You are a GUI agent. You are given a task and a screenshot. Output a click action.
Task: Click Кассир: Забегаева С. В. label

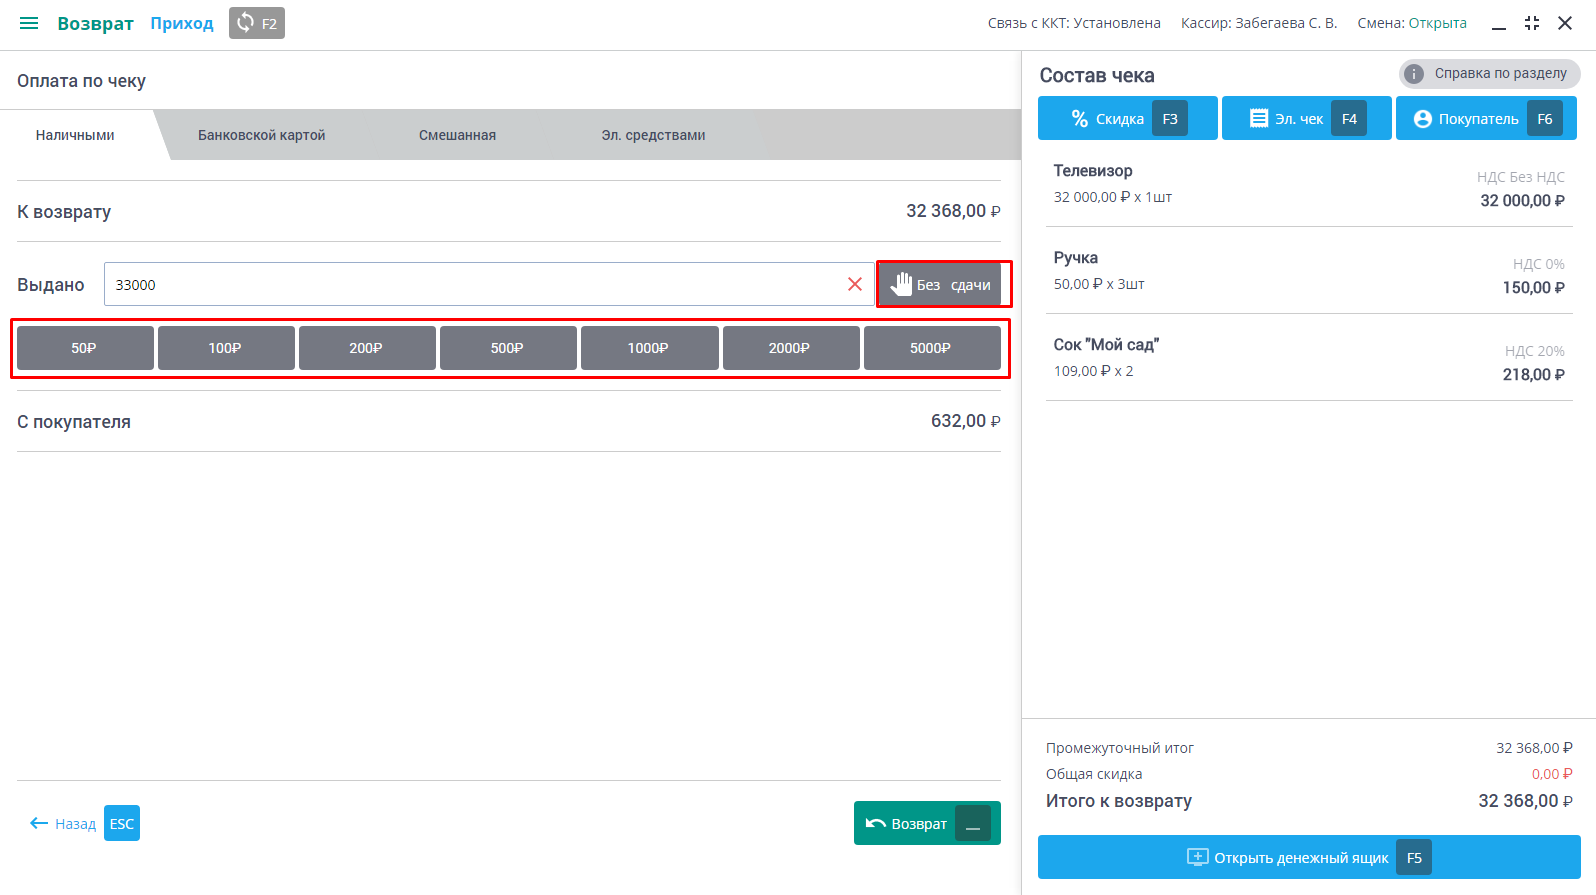pyautogui.click(x=1259, y=23)
